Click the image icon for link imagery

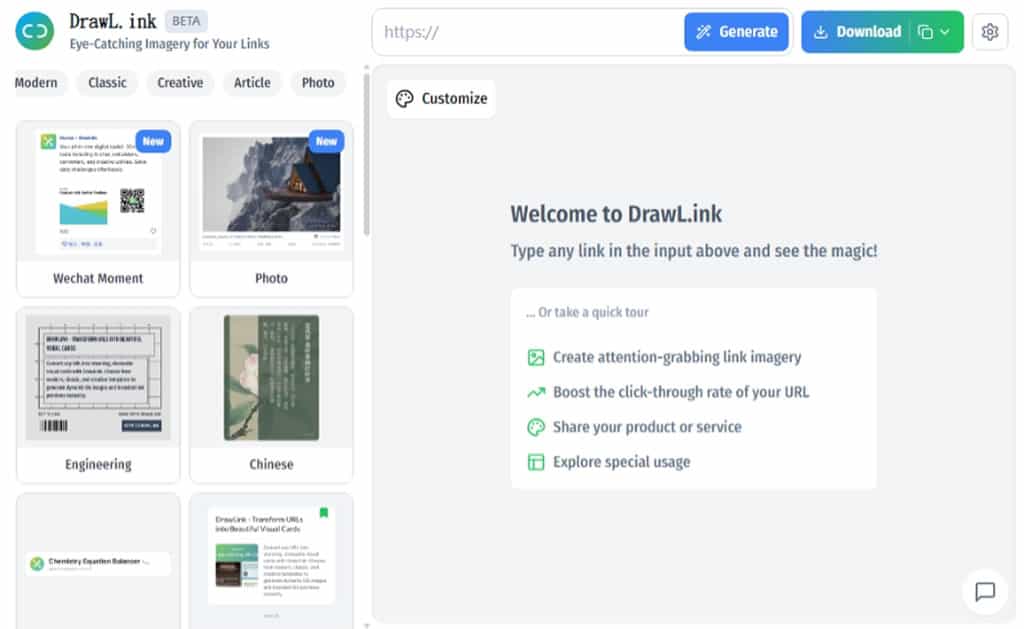(536, 357)
